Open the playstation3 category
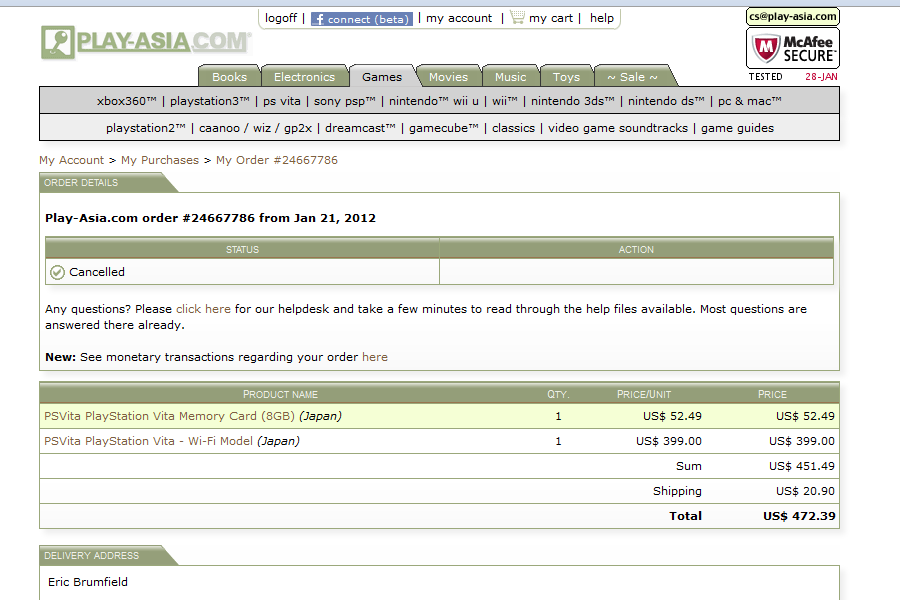The width and height of the screenshot is (900, 600). click(210, 101)
